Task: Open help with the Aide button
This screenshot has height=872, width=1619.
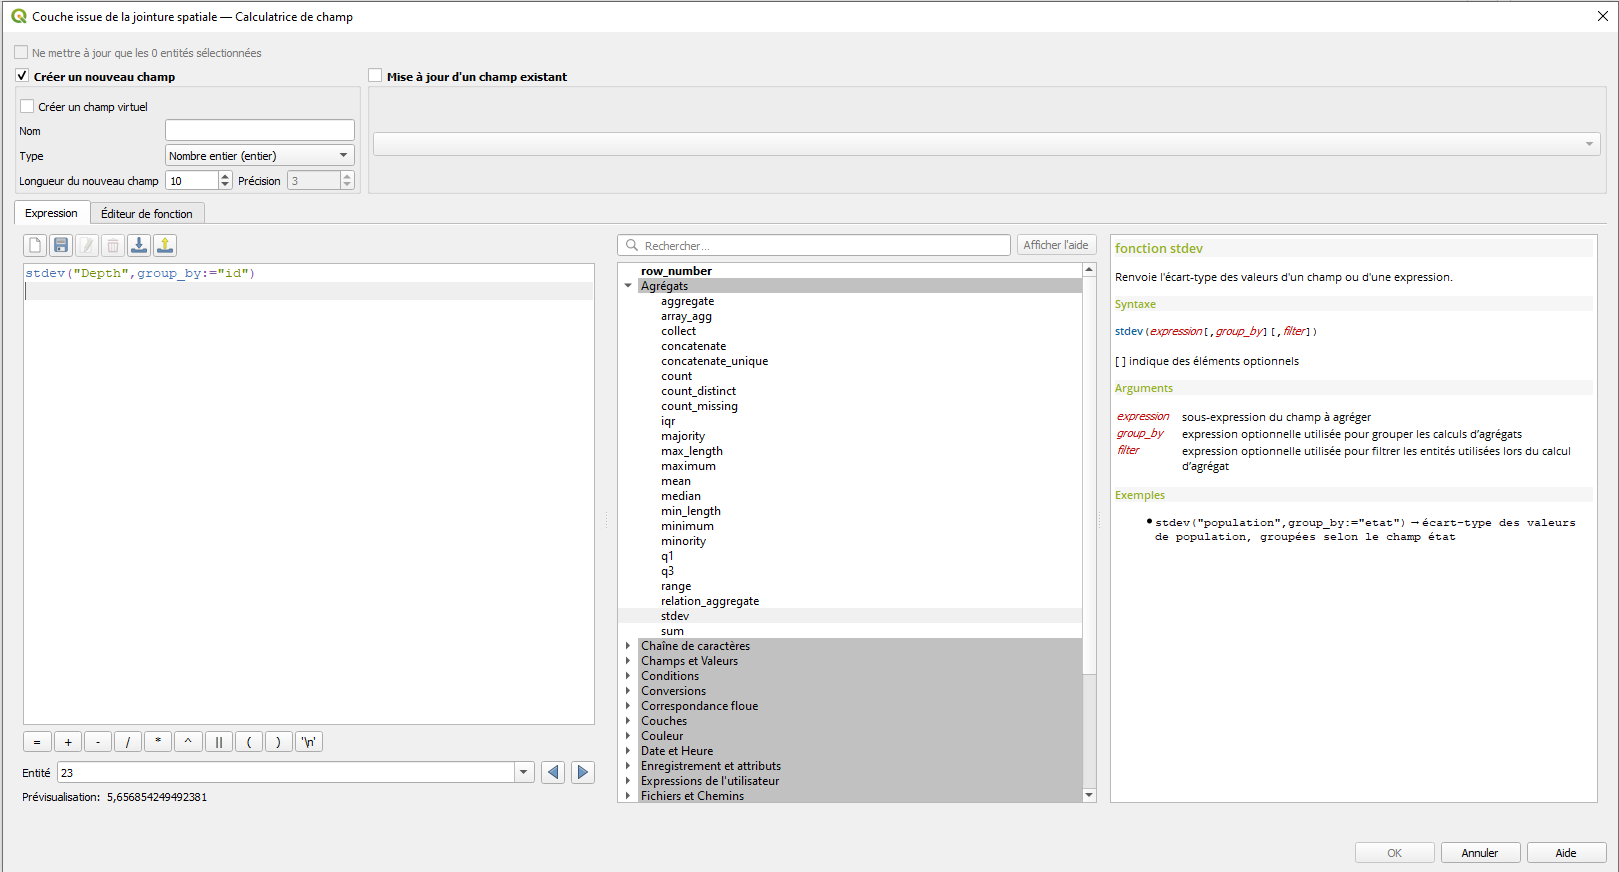Action: click(x=1566, y=853)
